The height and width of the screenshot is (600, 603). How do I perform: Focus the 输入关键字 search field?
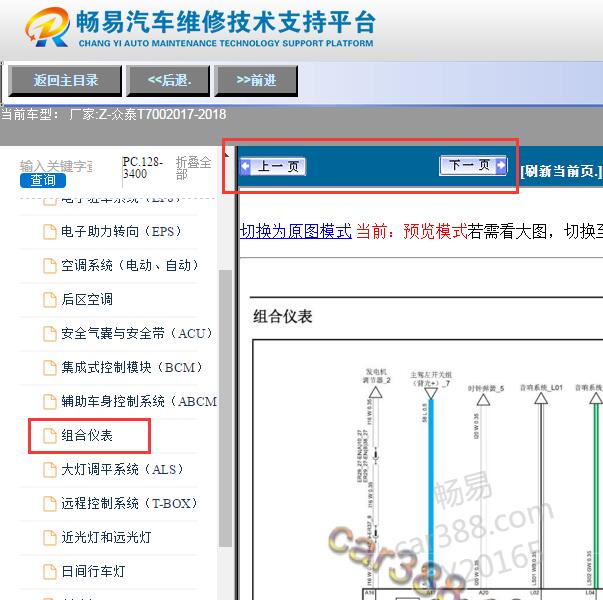(x=56, y=166)
